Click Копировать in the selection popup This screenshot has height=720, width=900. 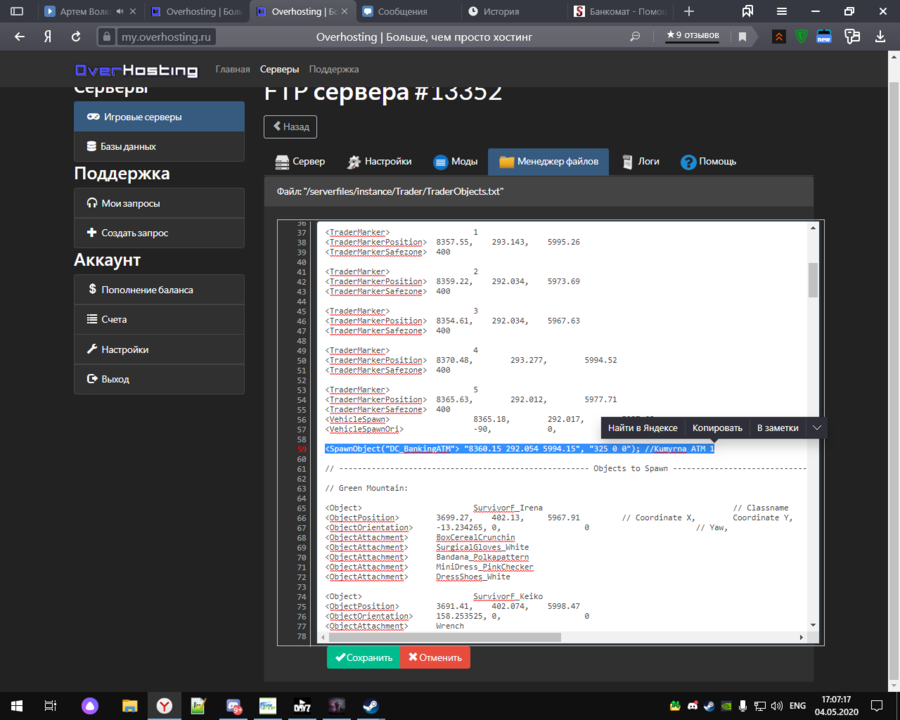717,428
